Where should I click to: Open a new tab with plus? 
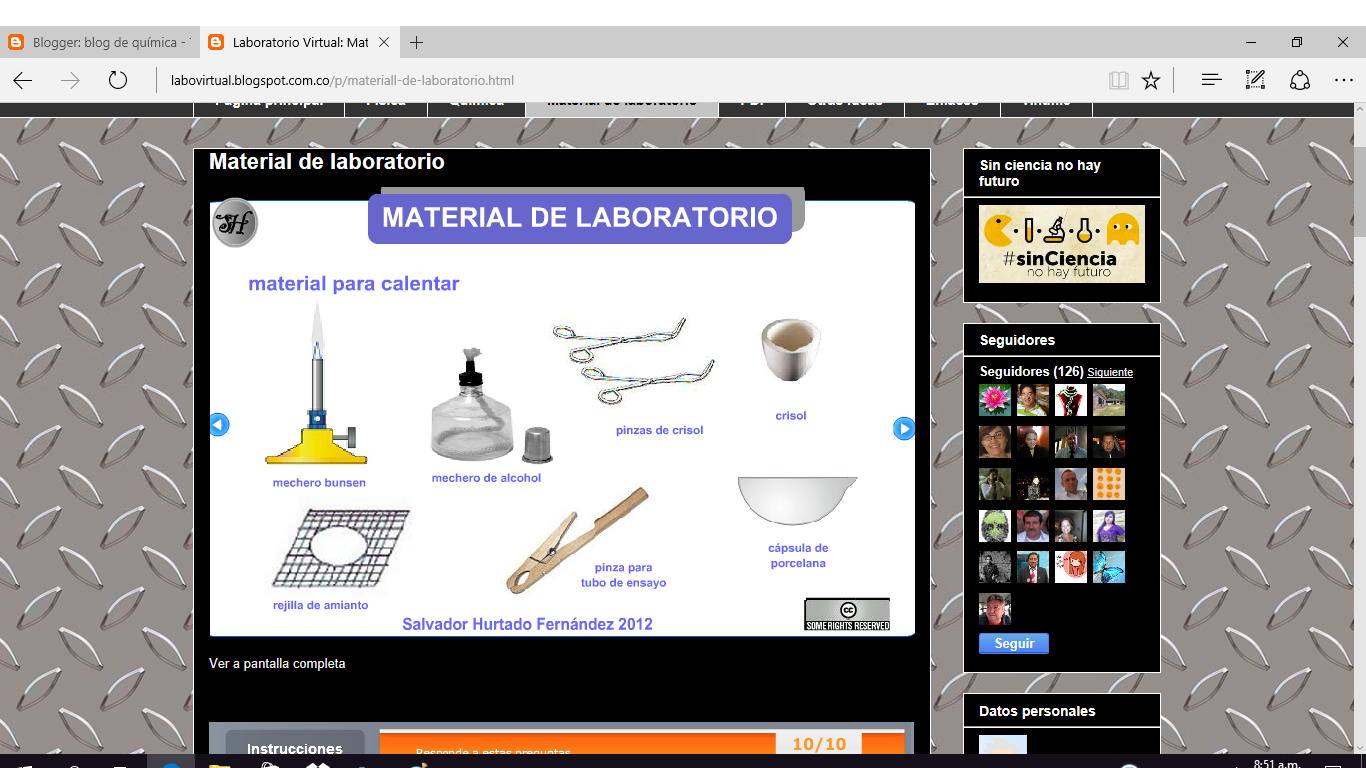tap(417, 42)
